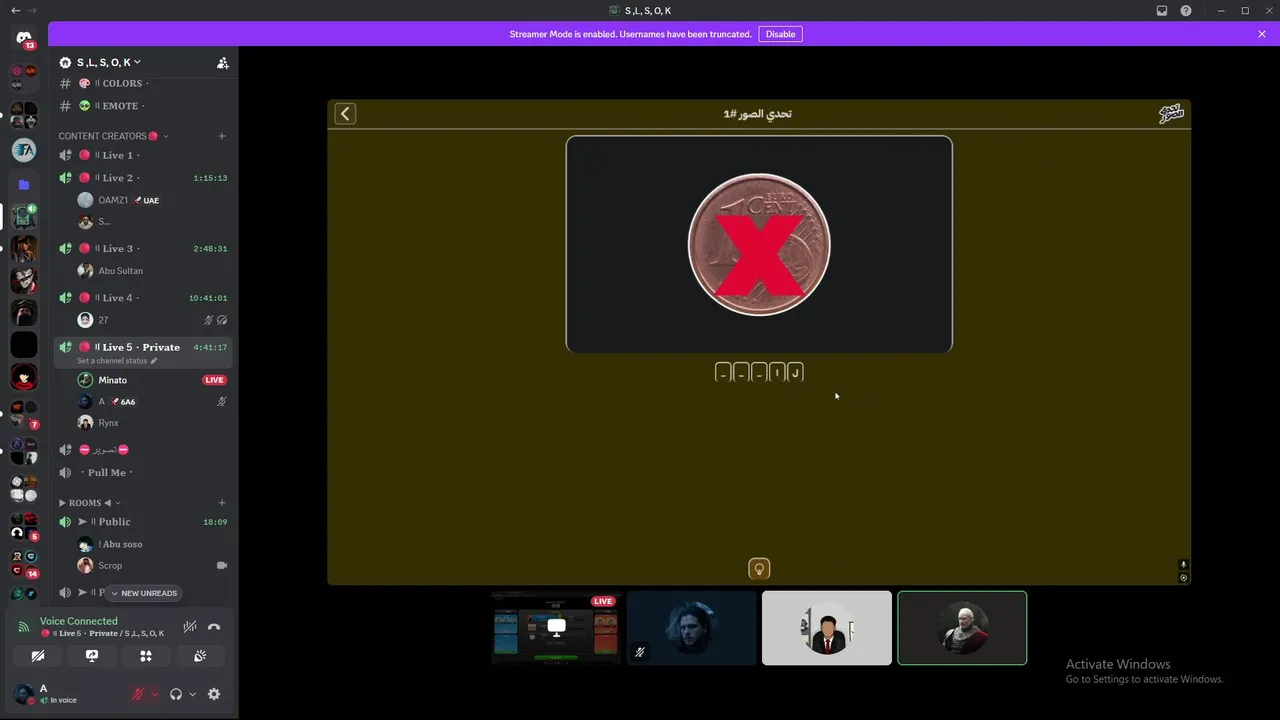
Task: Select the LIVE stream thumbnail tile
Action: [556, 628]
